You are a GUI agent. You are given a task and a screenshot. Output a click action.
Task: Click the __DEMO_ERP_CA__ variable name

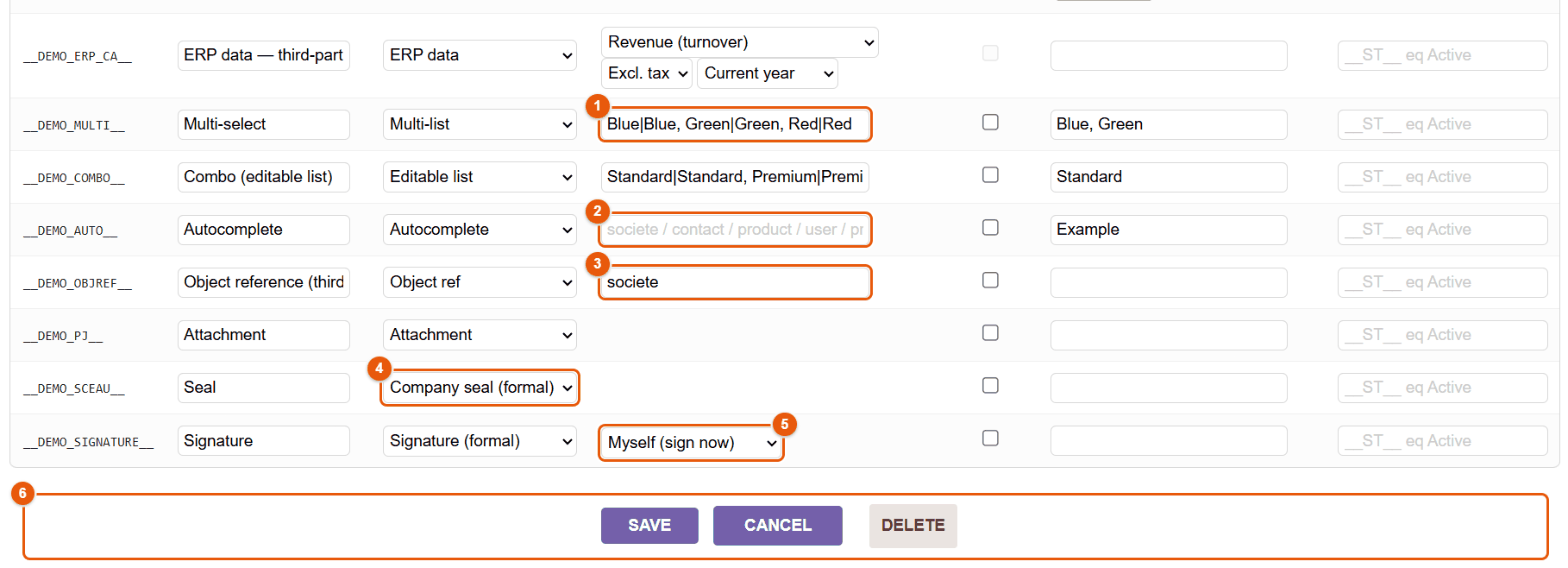pyautogui.click(x=78, y=57)
